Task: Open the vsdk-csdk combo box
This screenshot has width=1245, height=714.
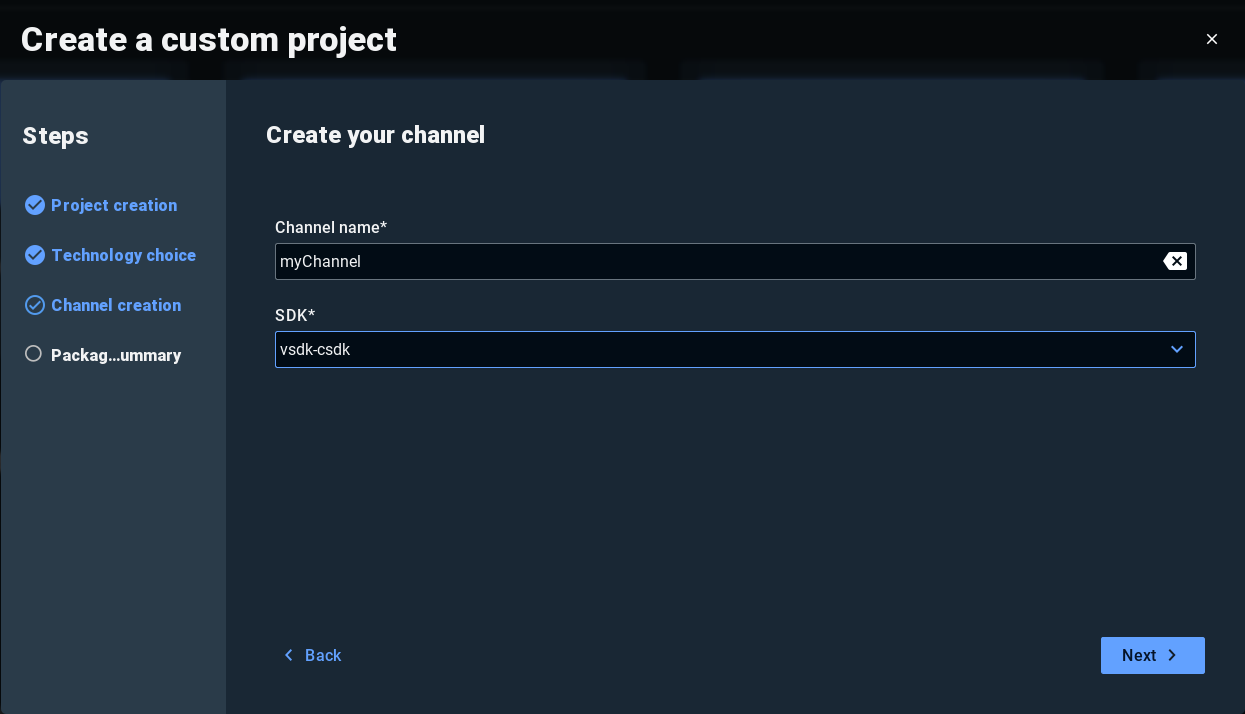Action: [735, 349]
